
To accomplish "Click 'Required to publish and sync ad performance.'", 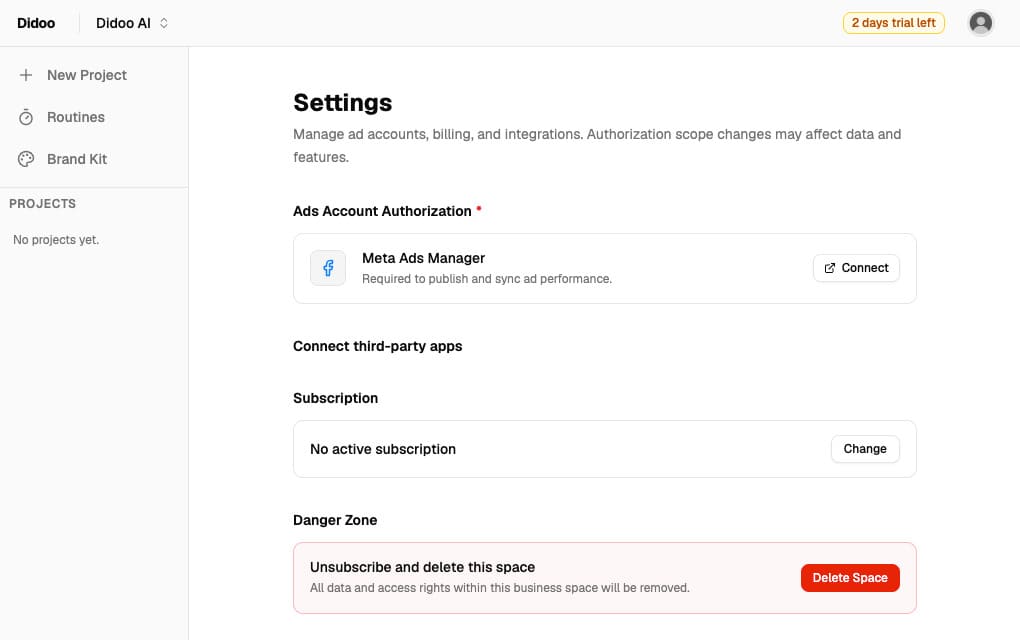I will tap(487, 279).
